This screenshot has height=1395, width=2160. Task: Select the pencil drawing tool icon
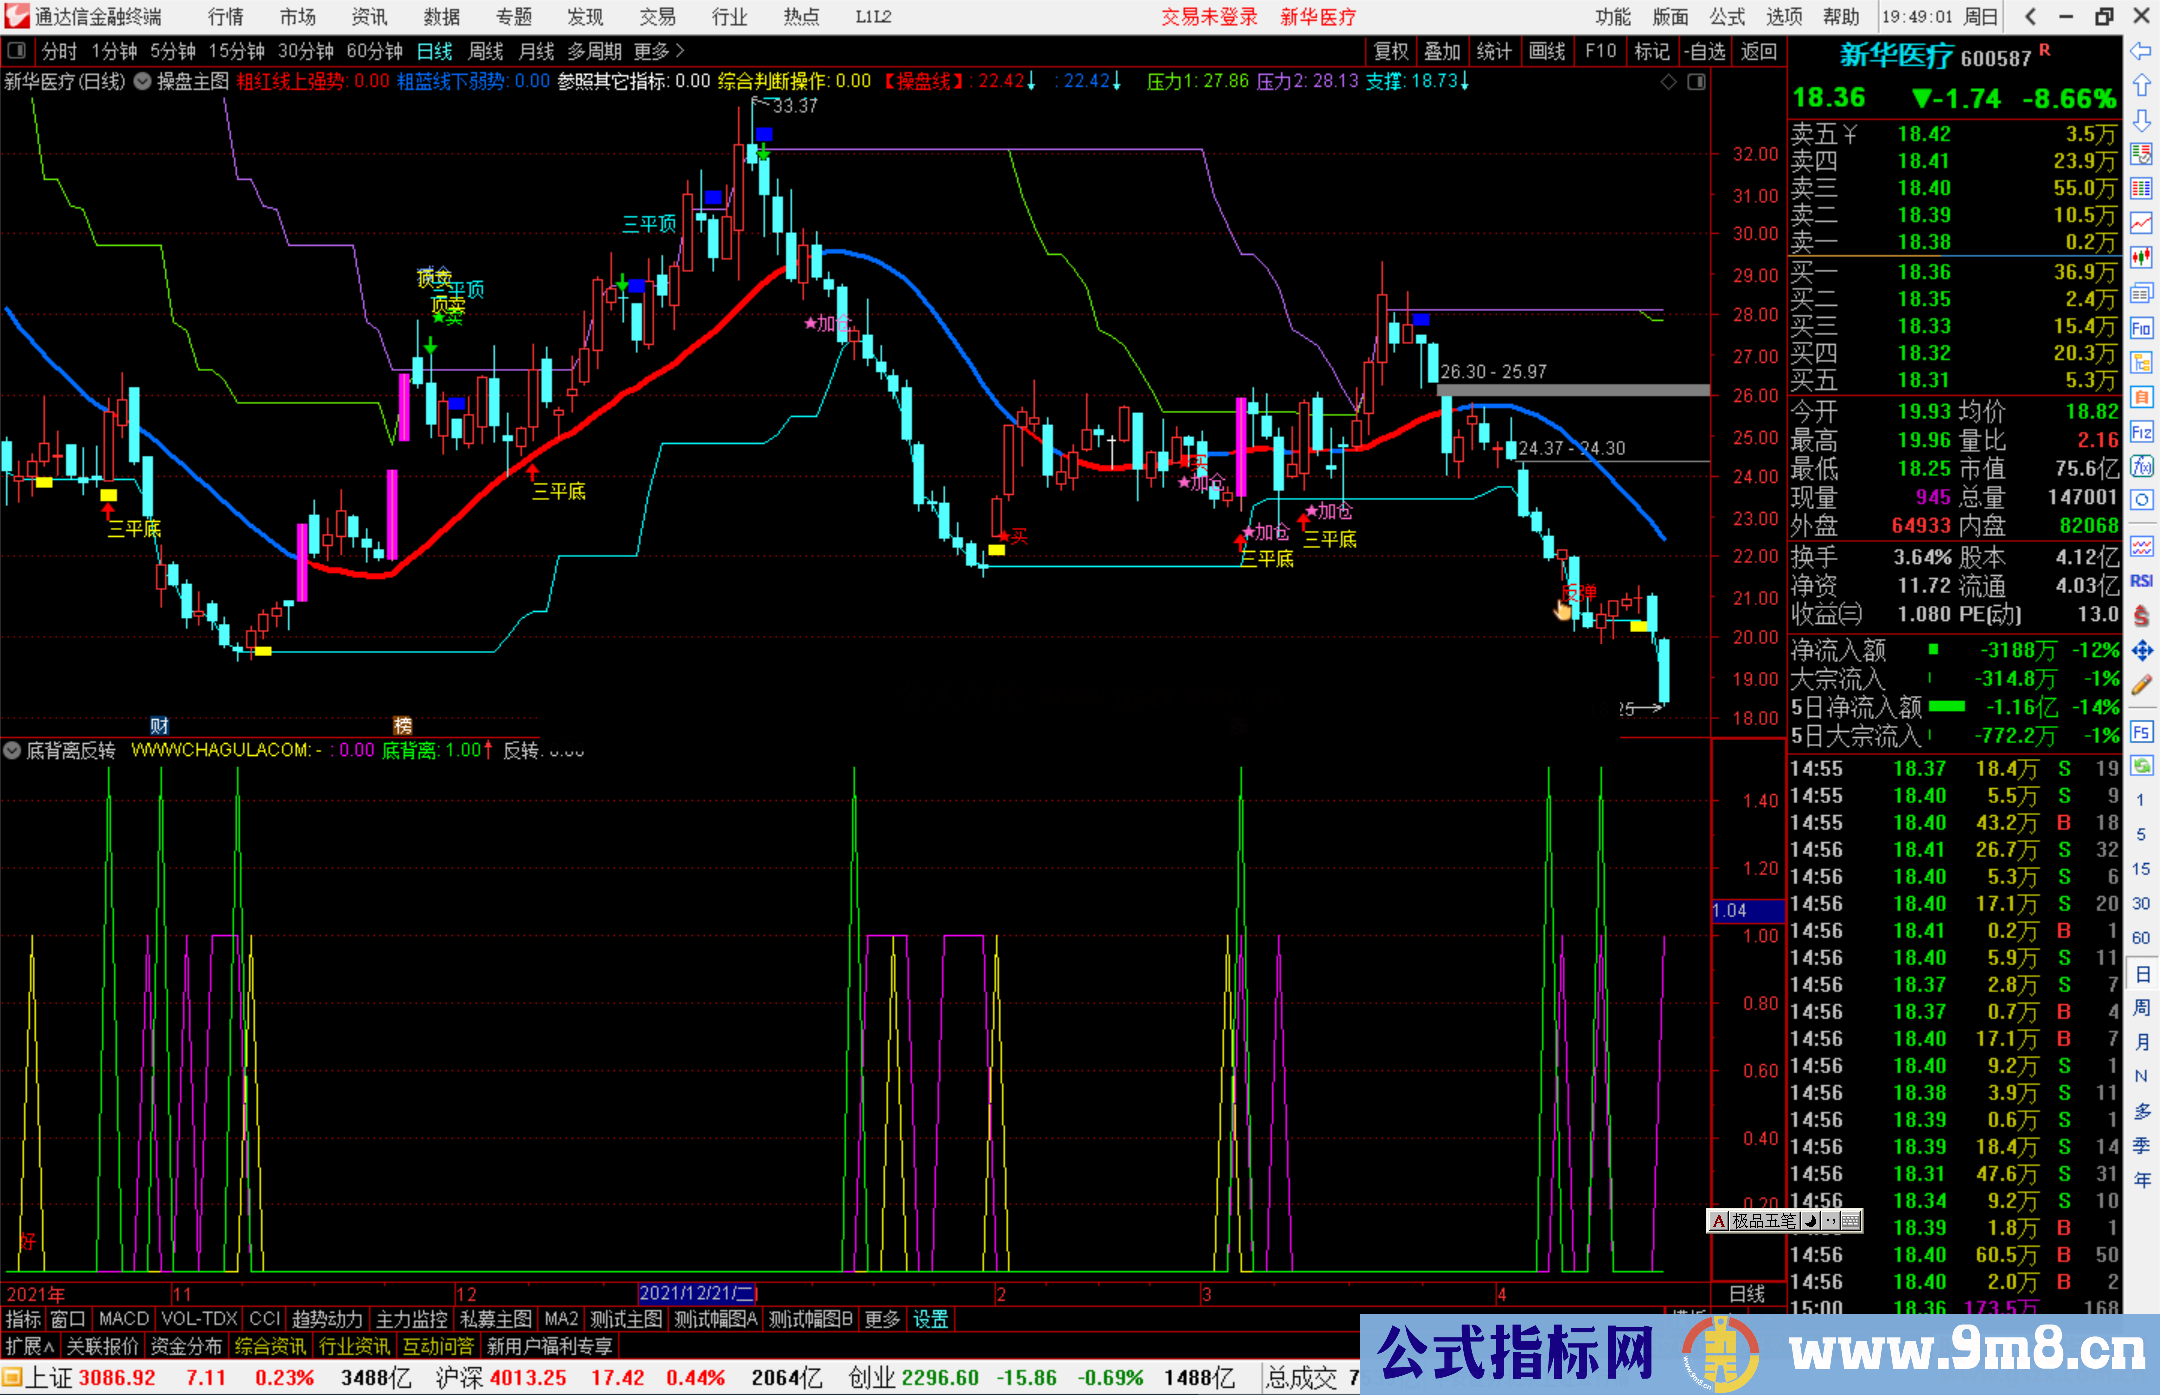point(2141,685)
